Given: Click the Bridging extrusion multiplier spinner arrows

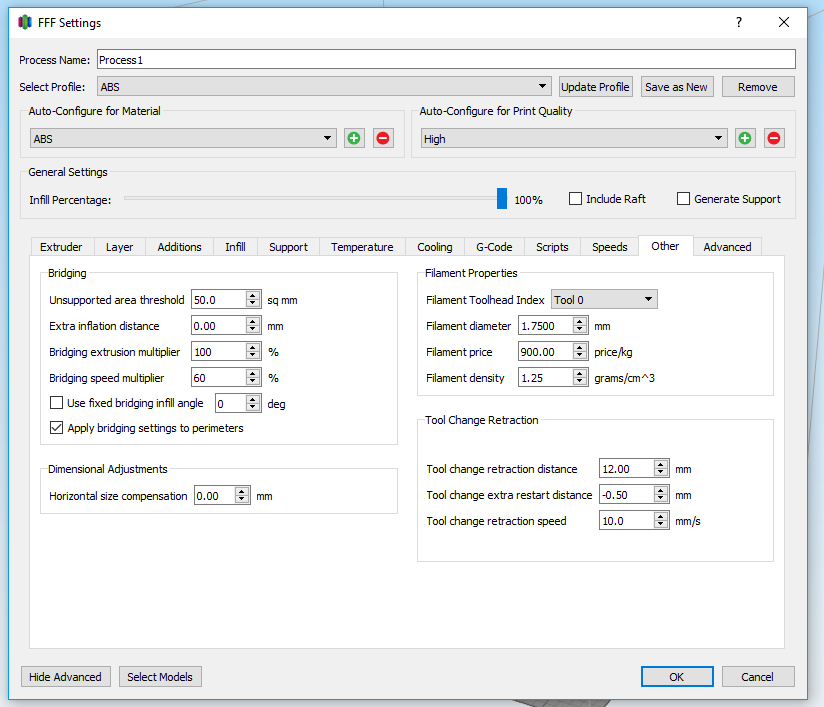Looking at the screenshot, I should pyautogui.click(x=253, y=352).
